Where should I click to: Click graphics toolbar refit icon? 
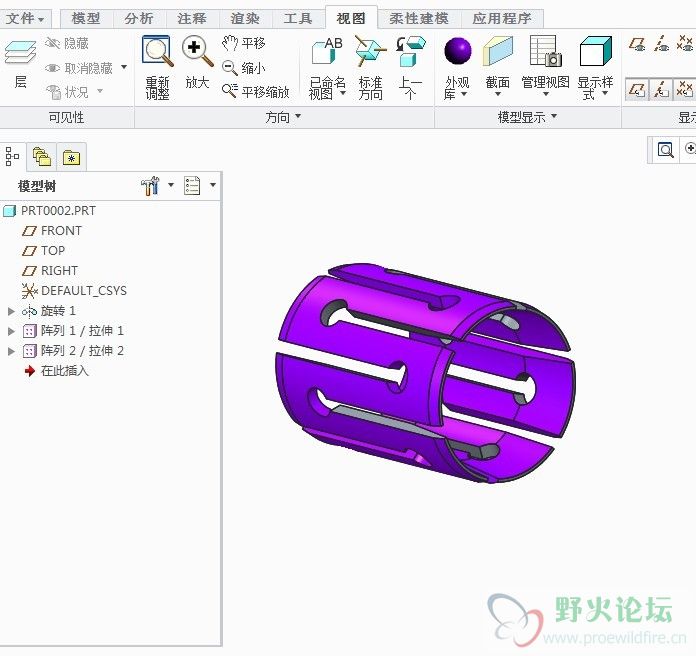point(665,150)
